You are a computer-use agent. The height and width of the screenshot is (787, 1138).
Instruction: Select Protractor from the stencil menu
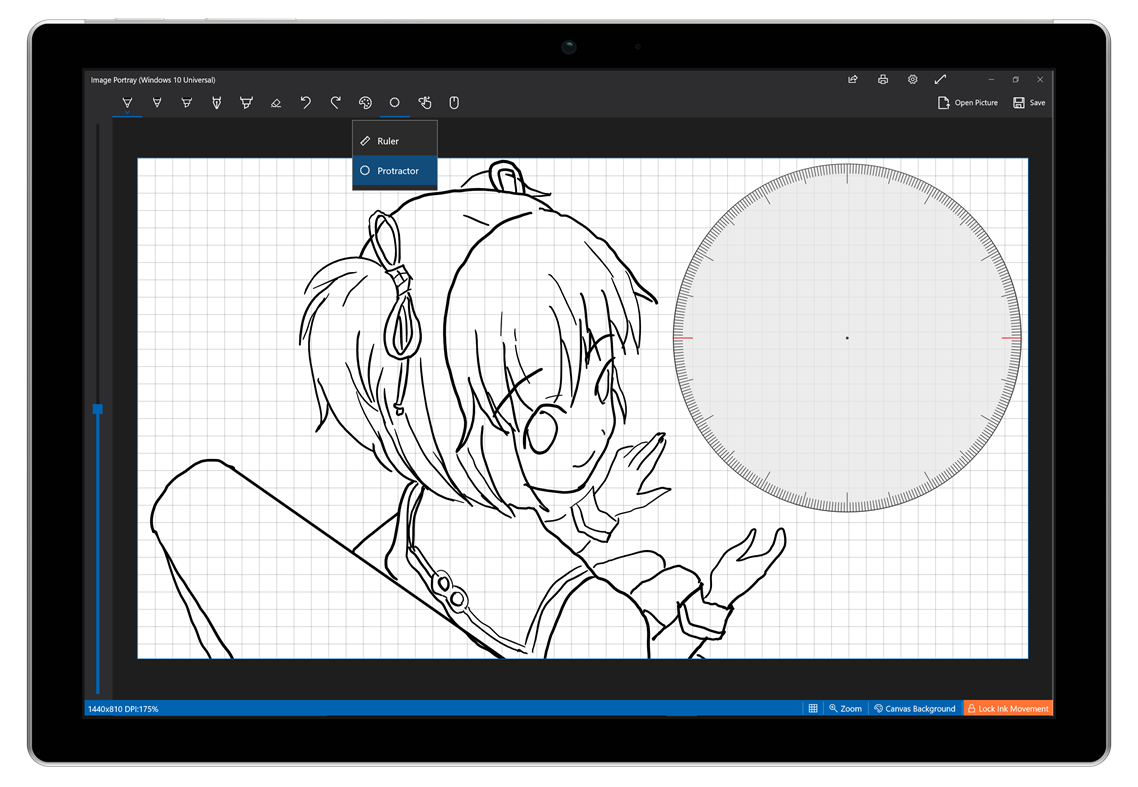[394, 171]
